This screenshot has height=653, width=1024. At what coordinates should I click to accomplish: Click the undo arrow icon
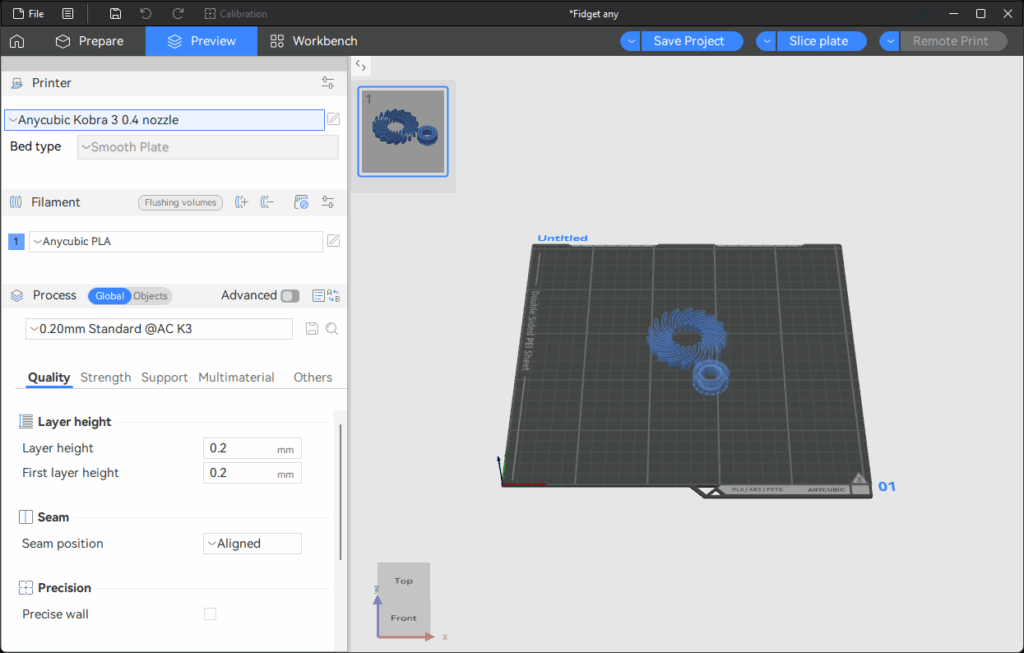click(146, 14)
